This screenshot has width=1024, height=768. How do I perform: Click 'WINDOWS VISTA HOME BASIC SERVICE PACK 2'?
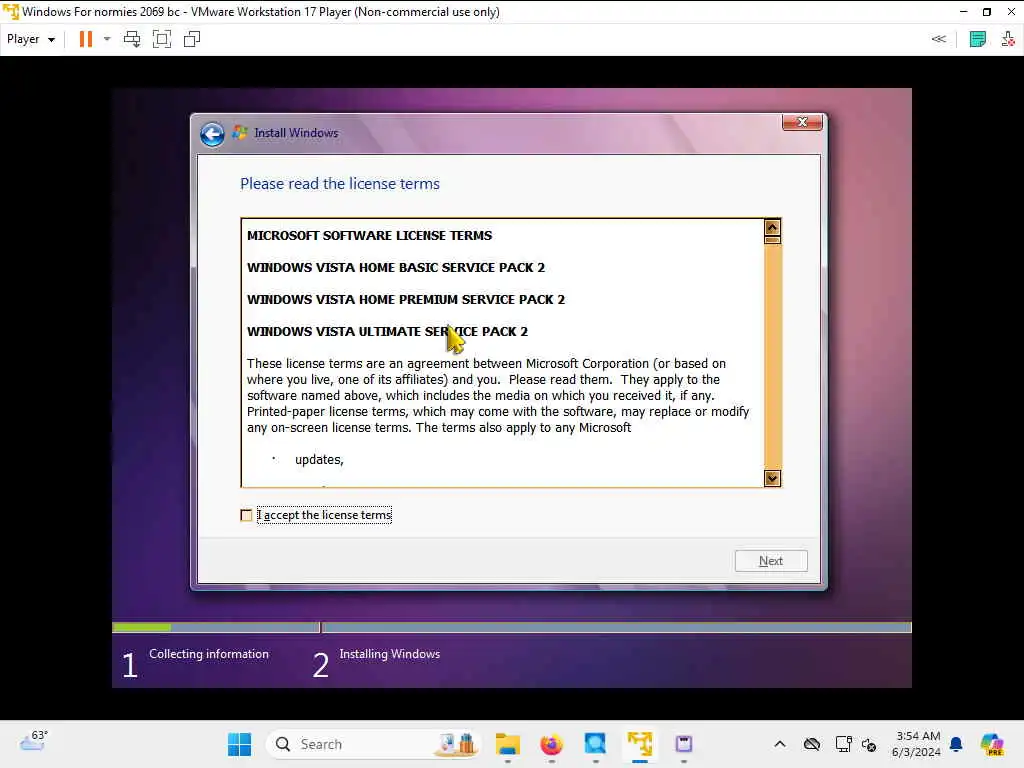(396, 268)
